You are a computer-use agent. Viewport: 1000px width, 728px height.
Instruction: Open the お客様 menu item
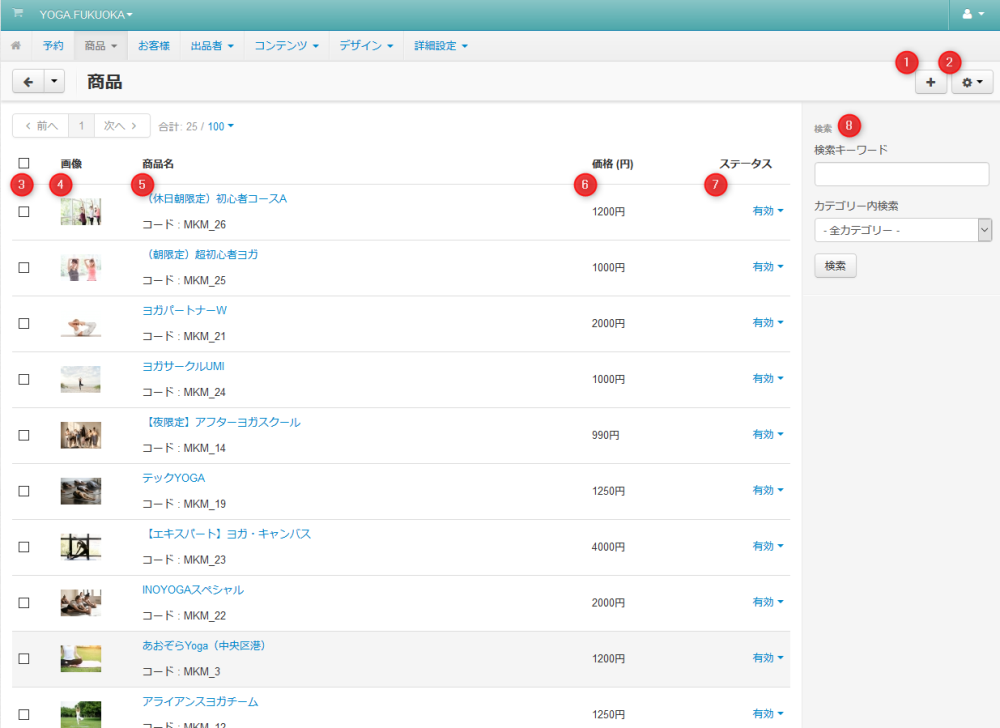pyautogui.click(x=154, y=46)
